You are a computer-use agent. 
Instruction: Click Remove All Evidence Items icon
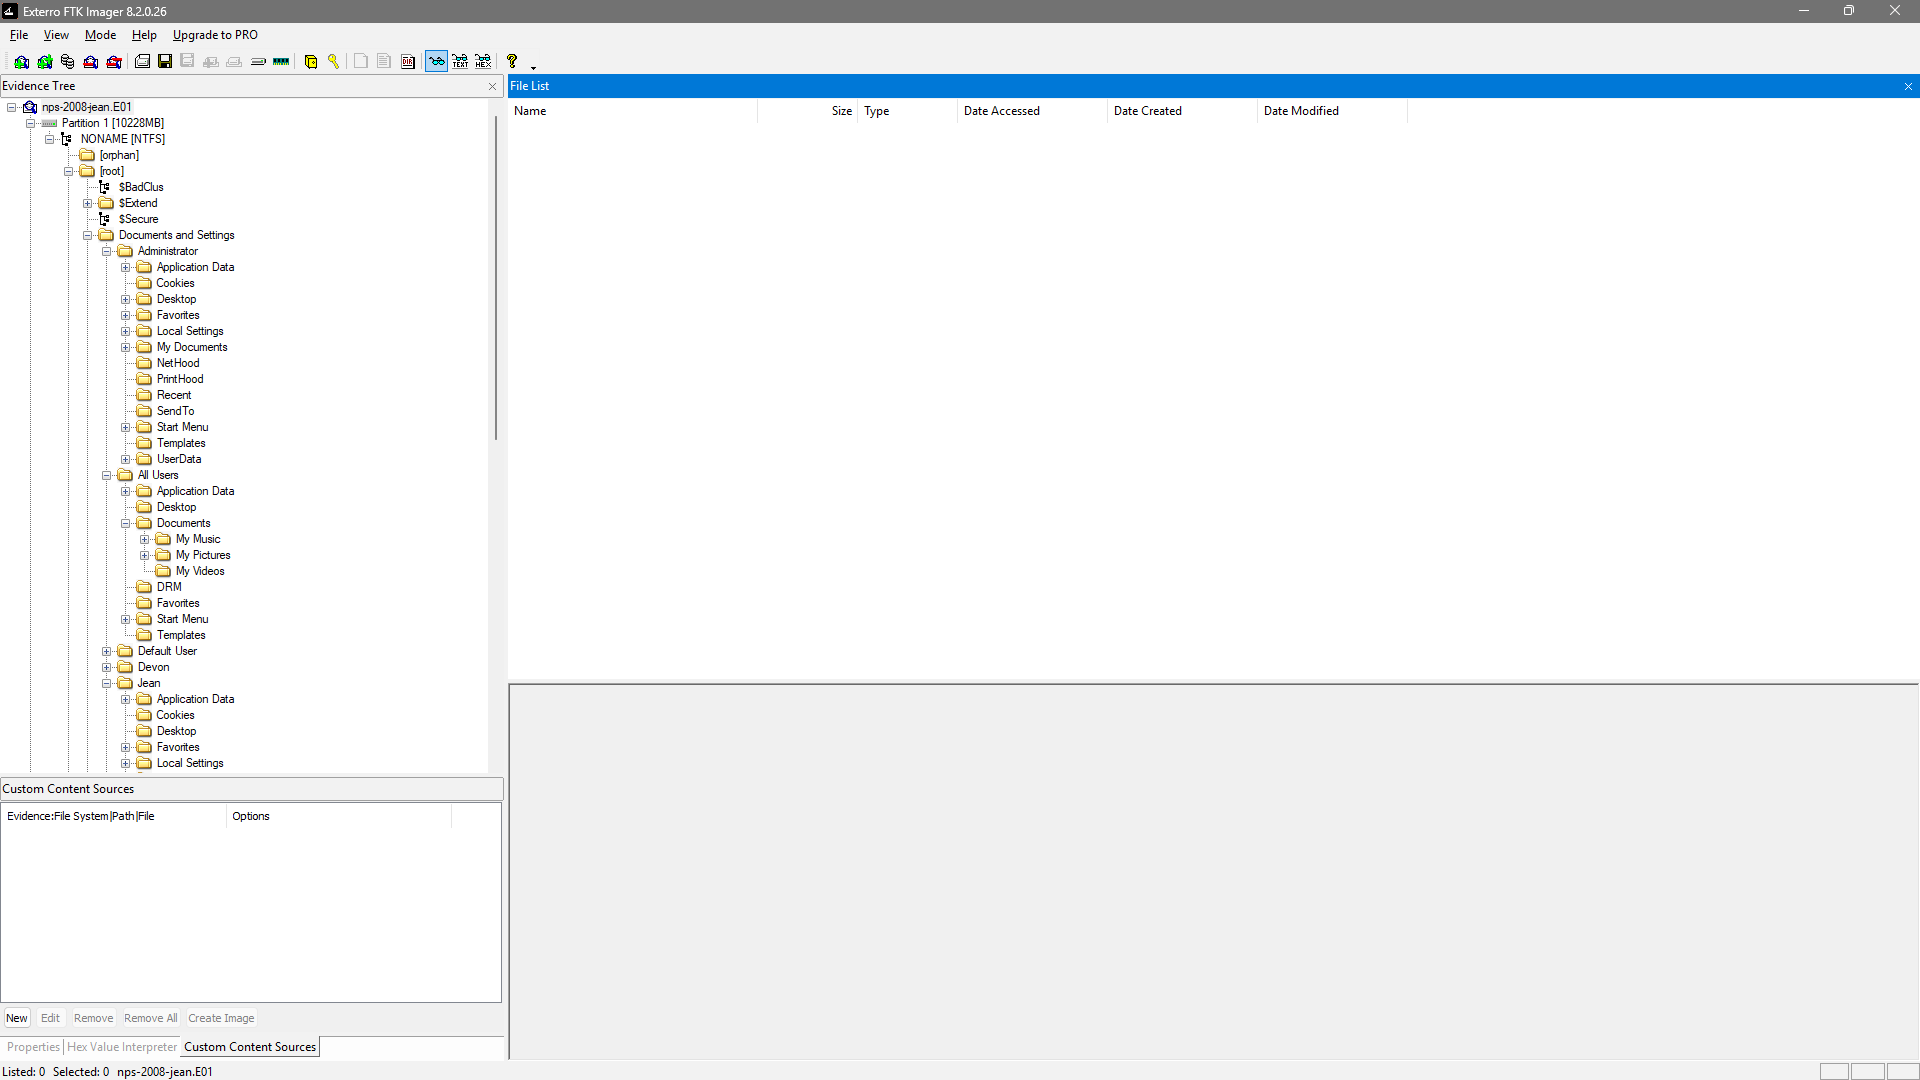[x=114, y=62]
